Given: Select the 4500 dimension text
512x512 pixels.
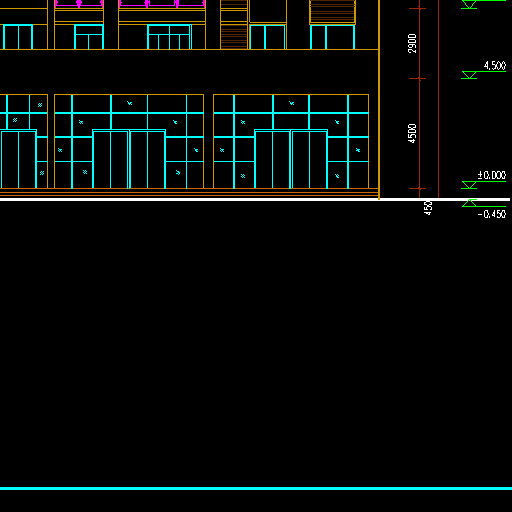Looking at the screenshot, I should (412, 133).
